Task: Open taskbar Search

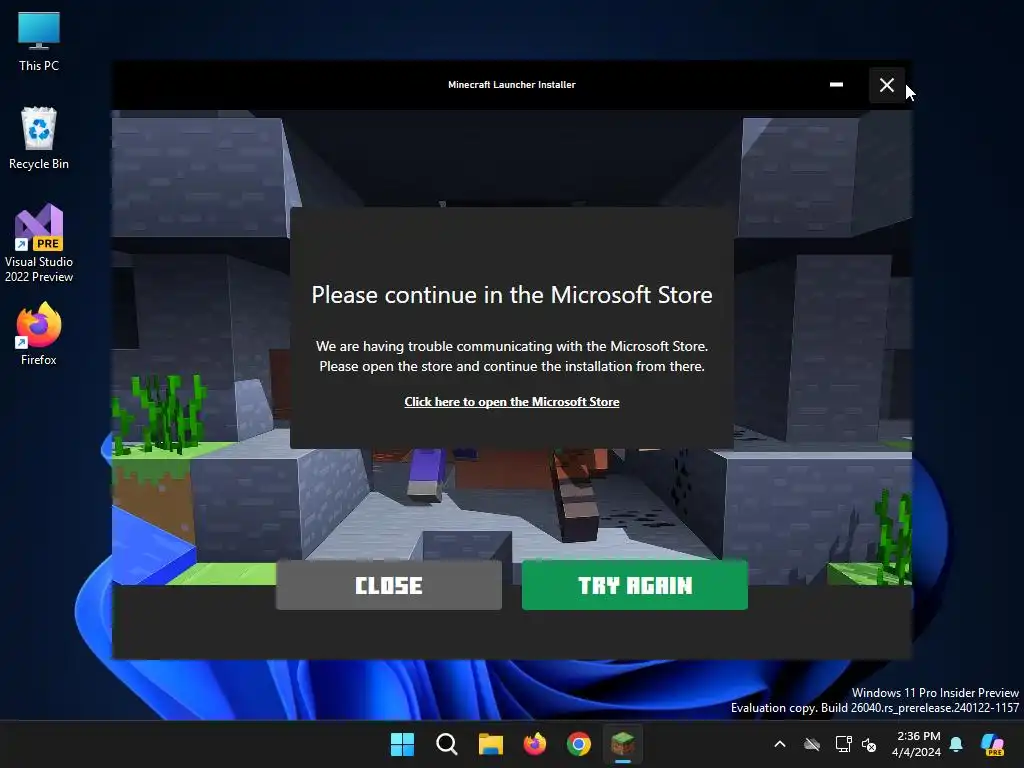Action: click(447, 744)
